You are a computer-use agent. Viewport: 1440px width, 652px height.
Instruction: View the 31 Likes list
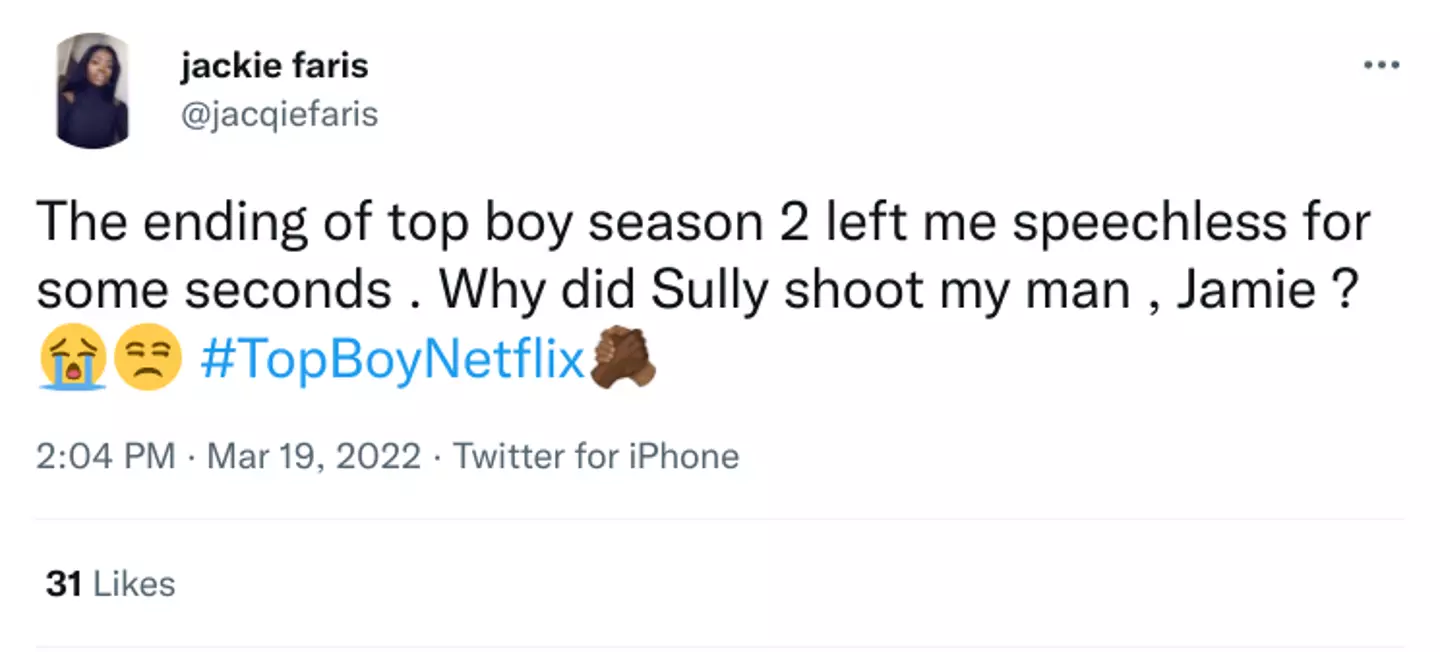click(110, 584)
